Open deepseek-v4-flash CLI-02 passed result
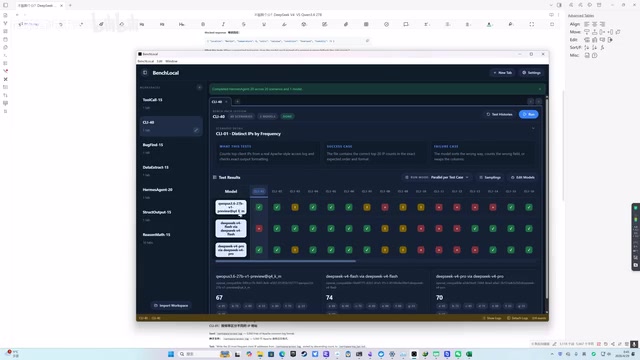Screen dimensions: 640x360 (277, 229)
